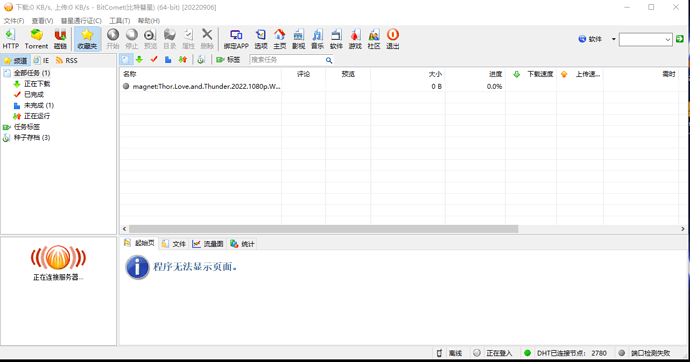Click the Stop (停止) toolbar icon
This screenshot has width=690, height=362.
[x=132, y=39]
